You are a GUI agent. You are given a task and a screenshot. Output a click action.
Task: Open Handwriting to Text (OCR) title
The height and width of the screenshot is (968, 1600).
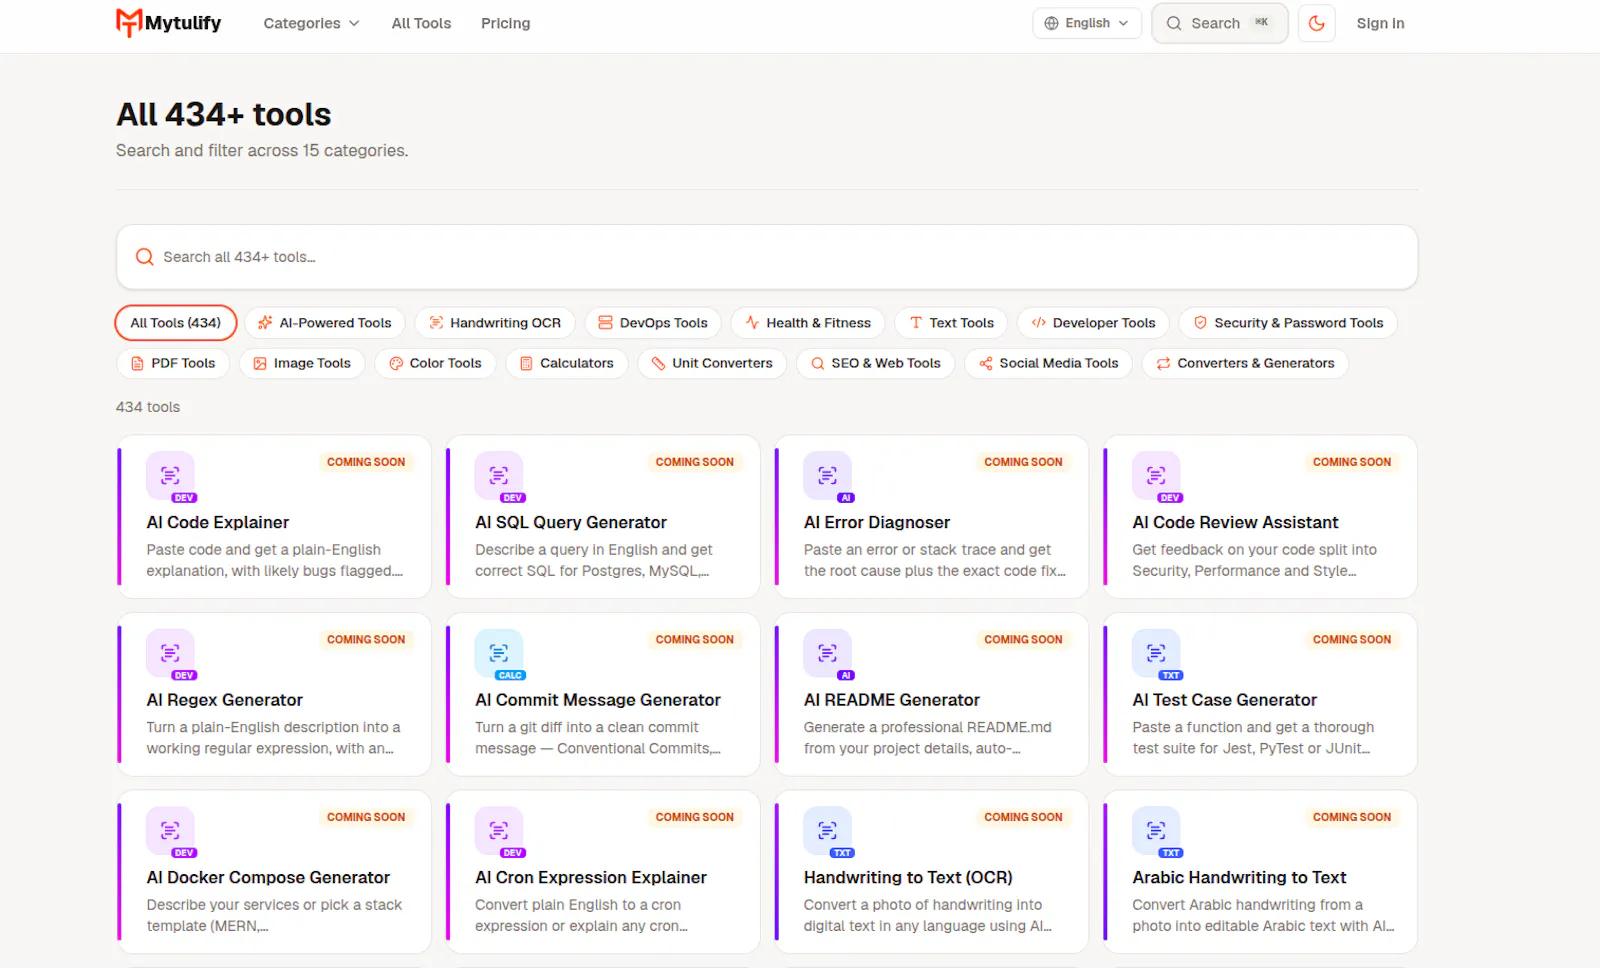908,877
